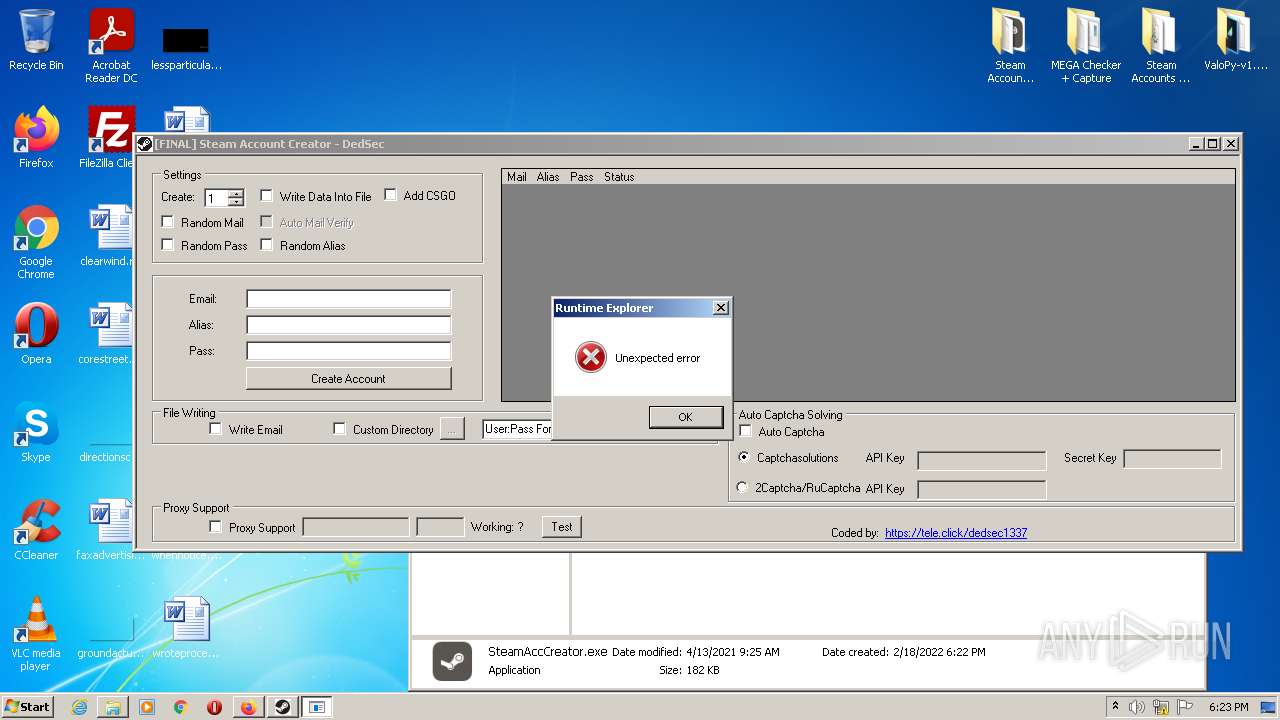1280x720 pixels.
Task: Enable the Random Alias checkbox
Action: coord(267,245)
